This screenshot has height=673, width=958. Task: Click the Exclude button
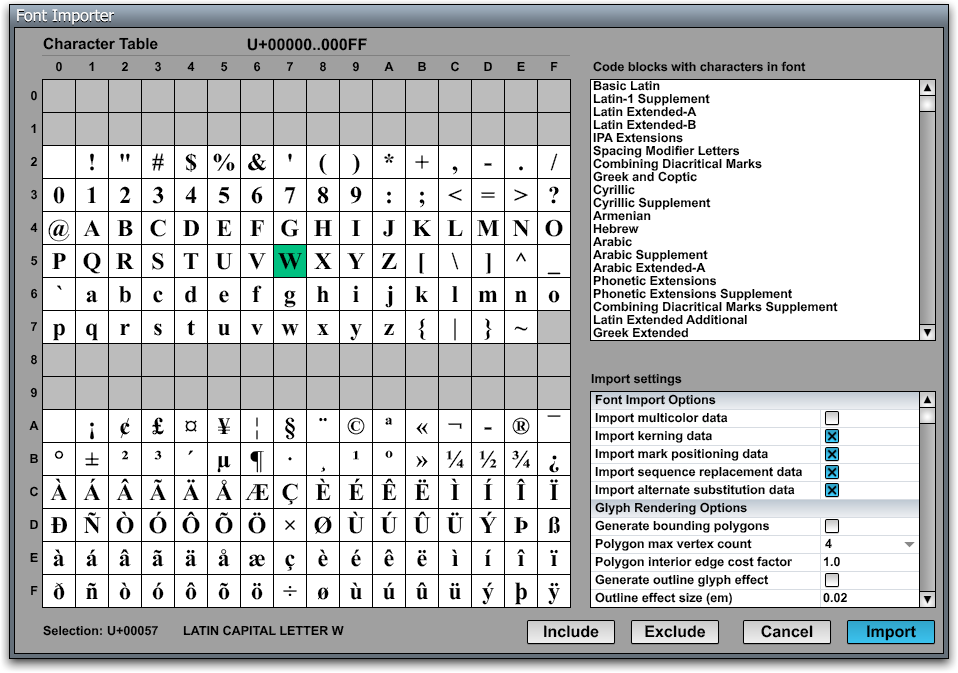point(675,631)
